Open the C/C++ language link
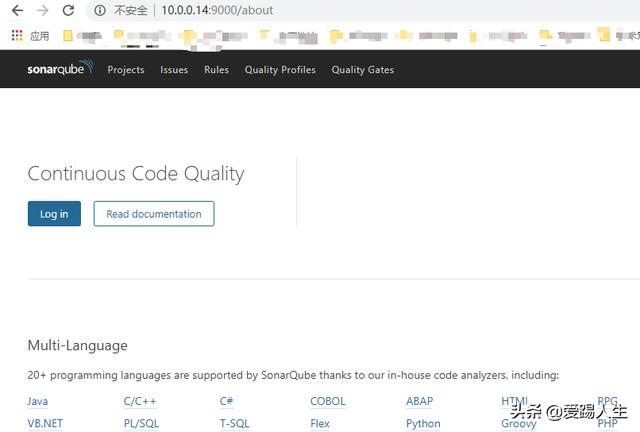The image size is (640, 432). (x=140, y=401)
